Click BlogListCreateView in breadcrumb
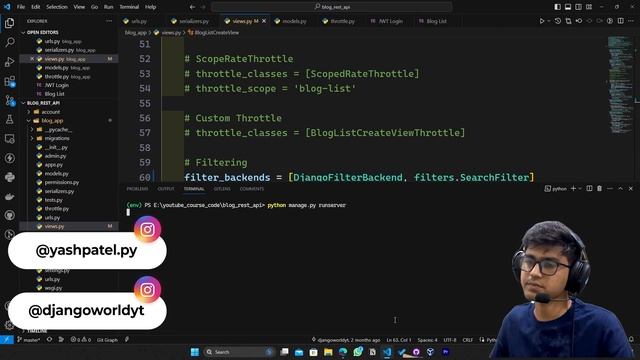The width and height of the screenshot is (640, 360). (216, 33)
